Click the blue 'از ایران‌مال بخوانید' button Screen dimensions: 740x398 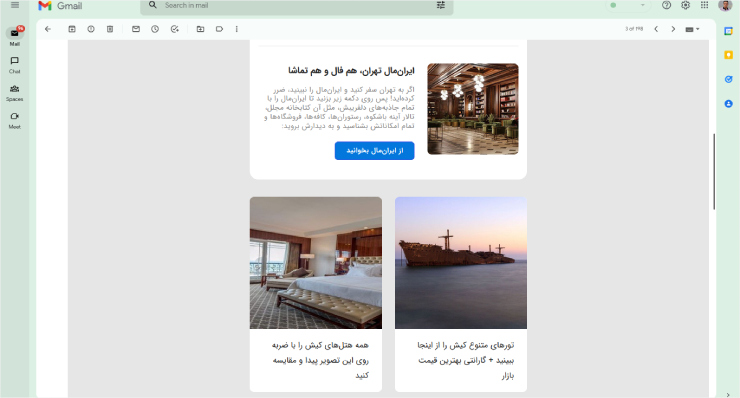tap(374, 151)
